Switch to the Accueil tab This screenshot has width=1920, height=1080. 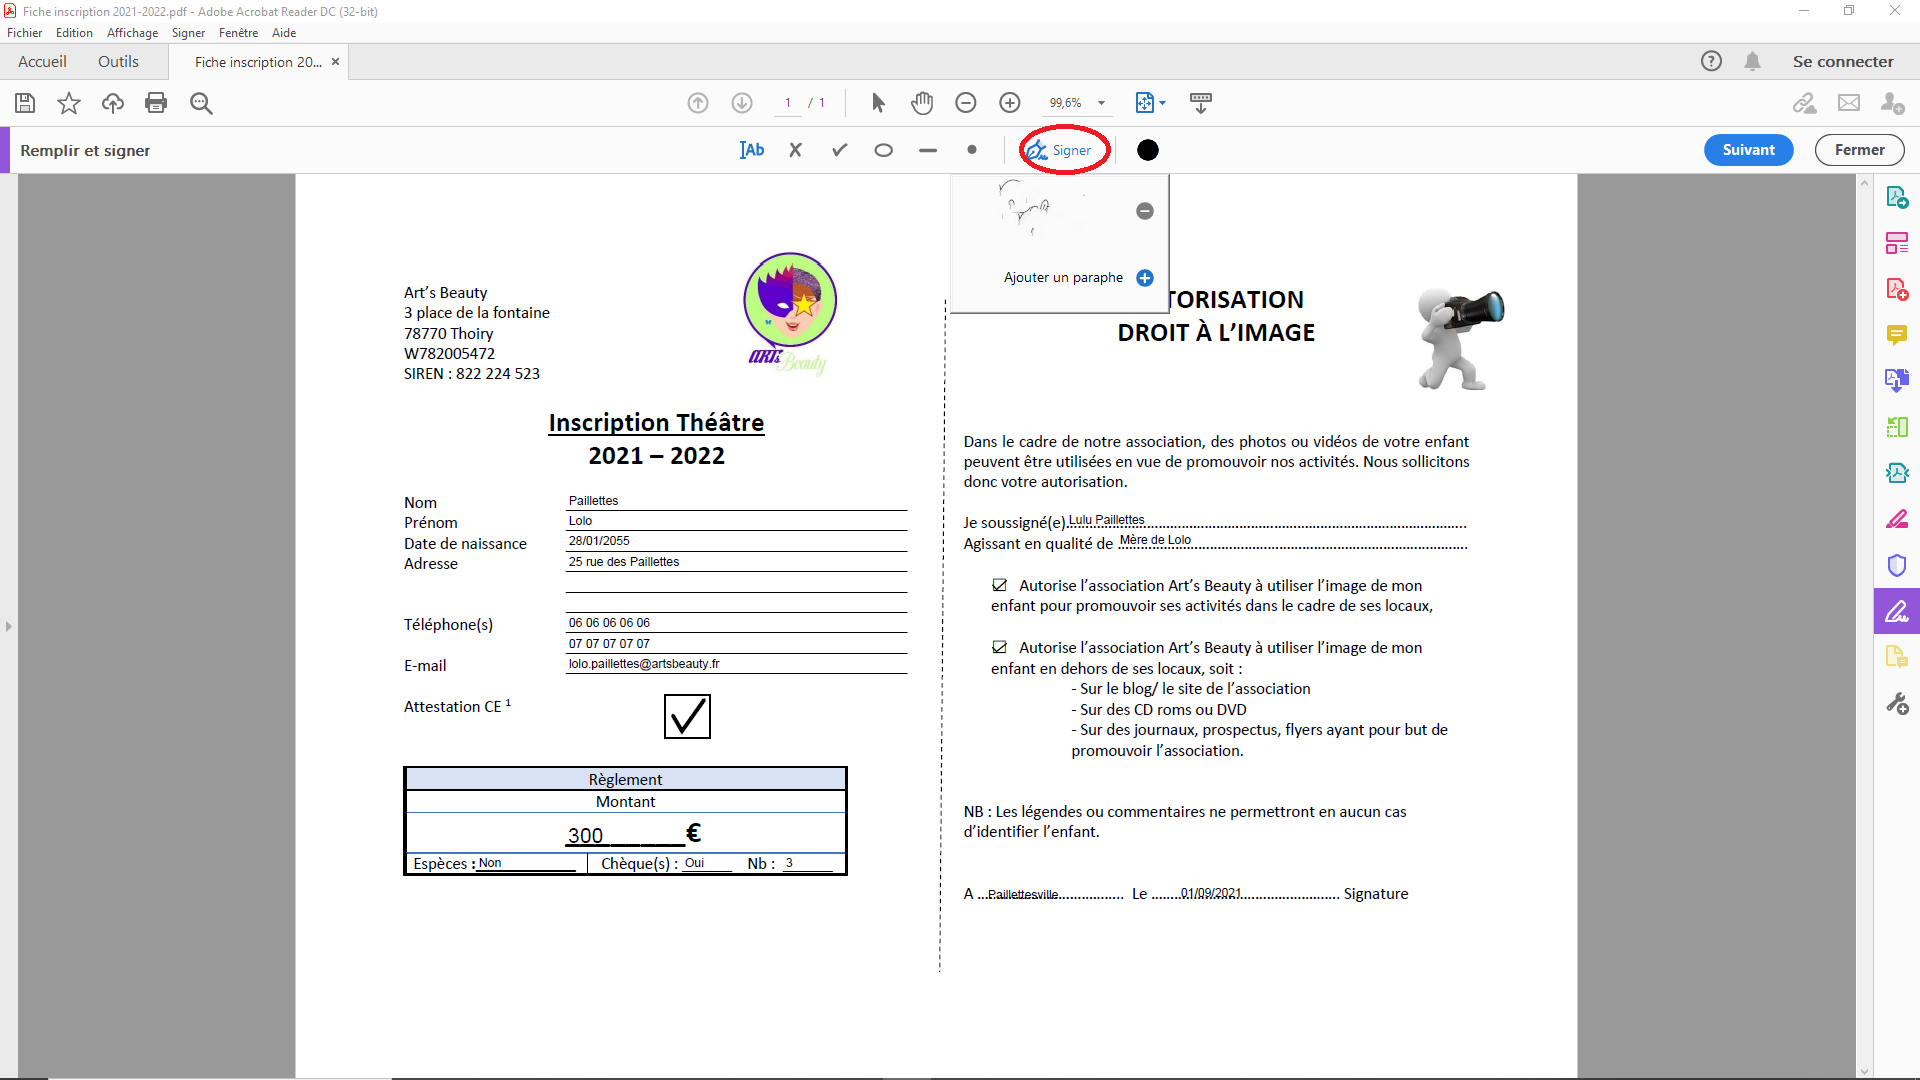click(x=42, y=61)
